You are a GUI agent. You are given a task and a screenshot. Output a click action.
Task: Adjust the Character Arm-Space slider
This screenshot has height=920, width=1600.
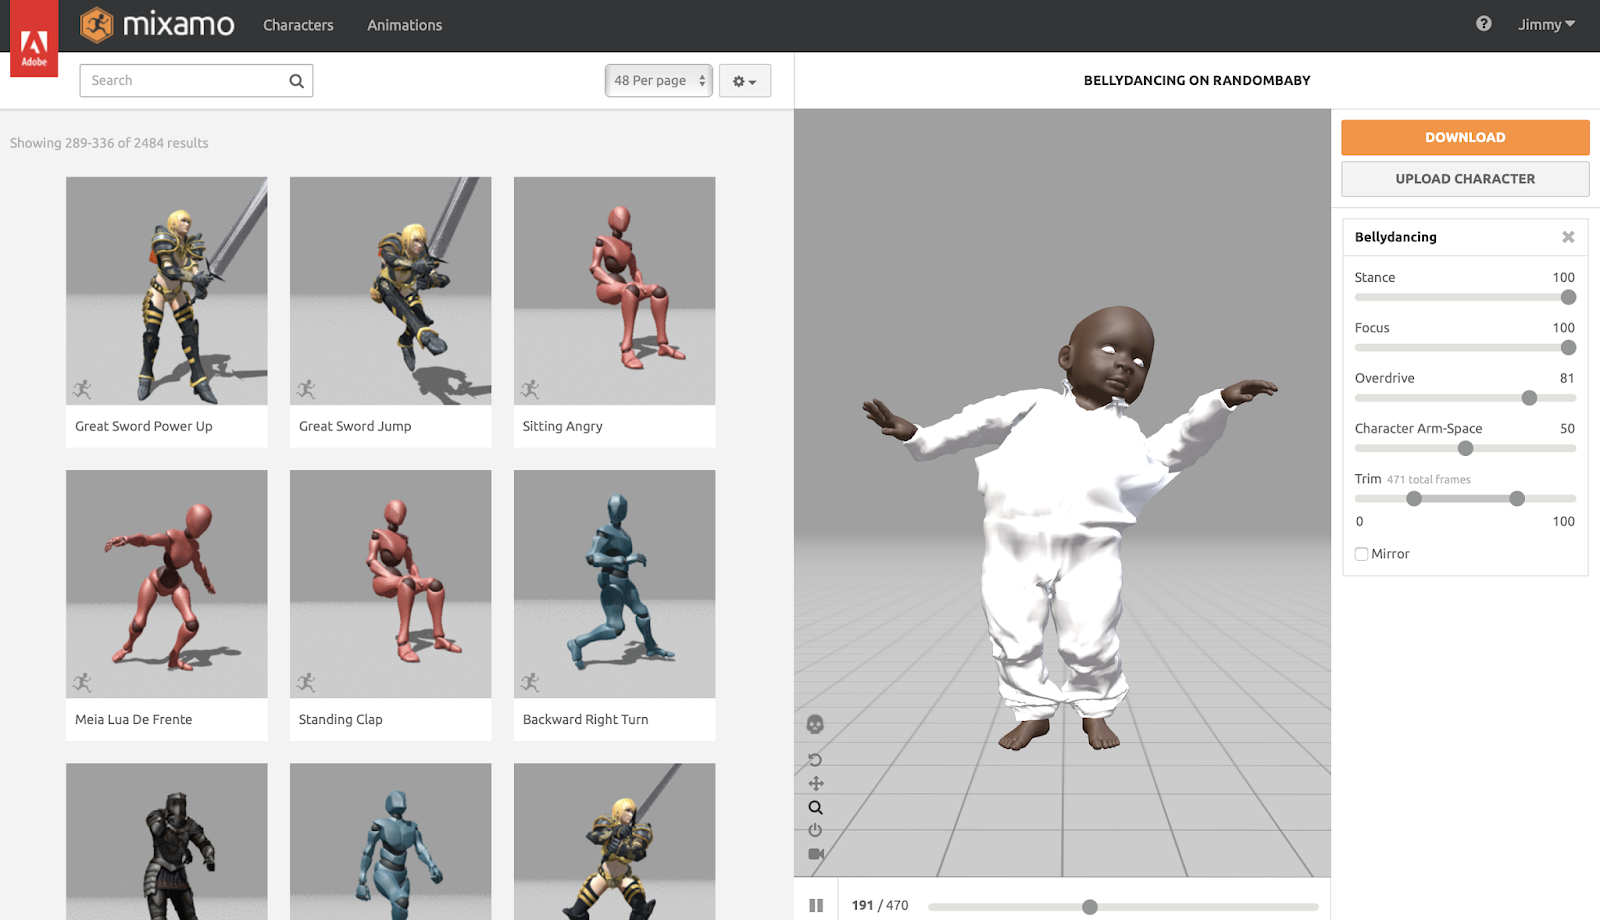1465,448
